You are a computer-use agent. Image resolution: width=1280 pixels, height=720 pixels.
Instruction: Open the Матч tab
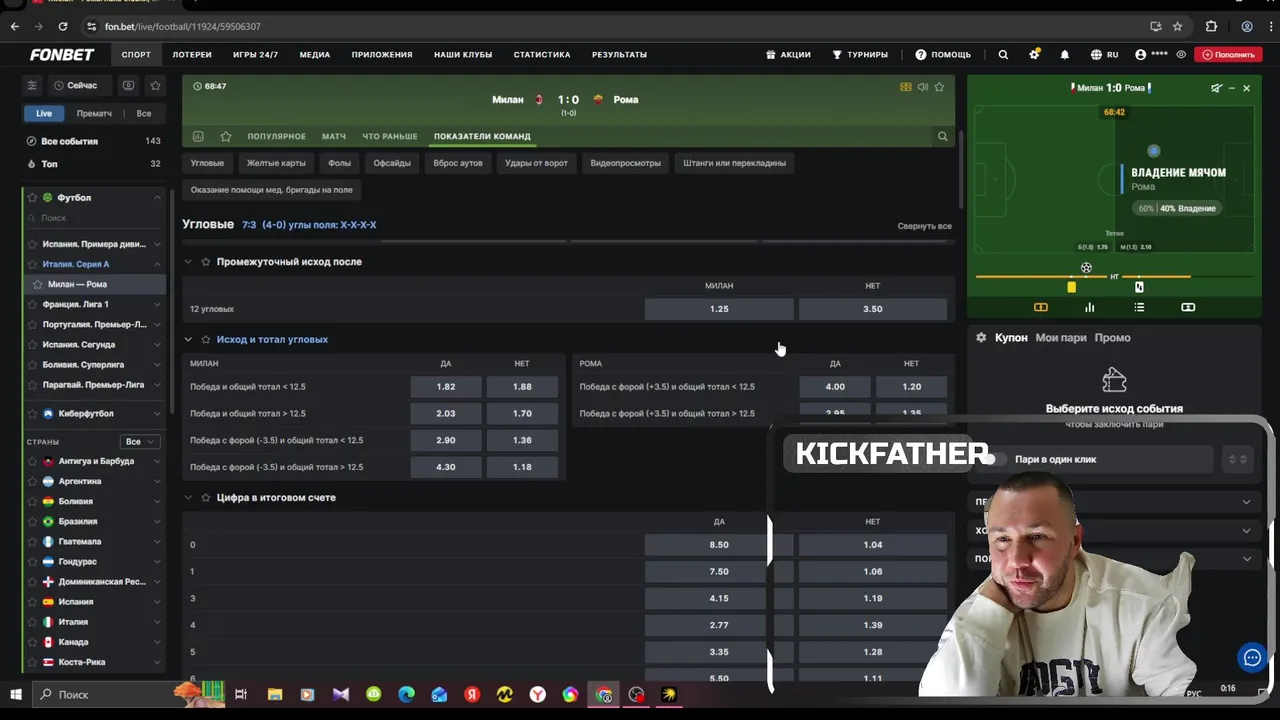tap(334, 136)
